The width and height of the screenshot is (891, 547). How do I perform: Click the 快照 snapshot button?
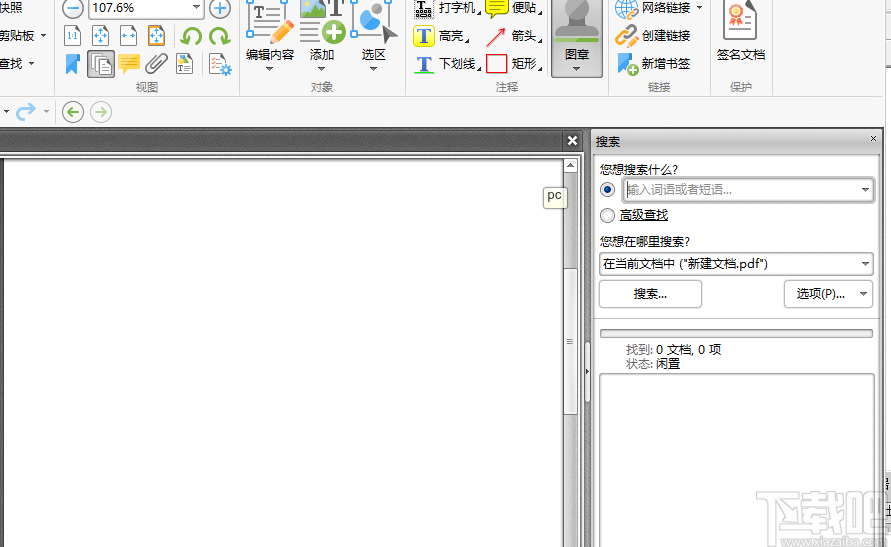[11, 8]
